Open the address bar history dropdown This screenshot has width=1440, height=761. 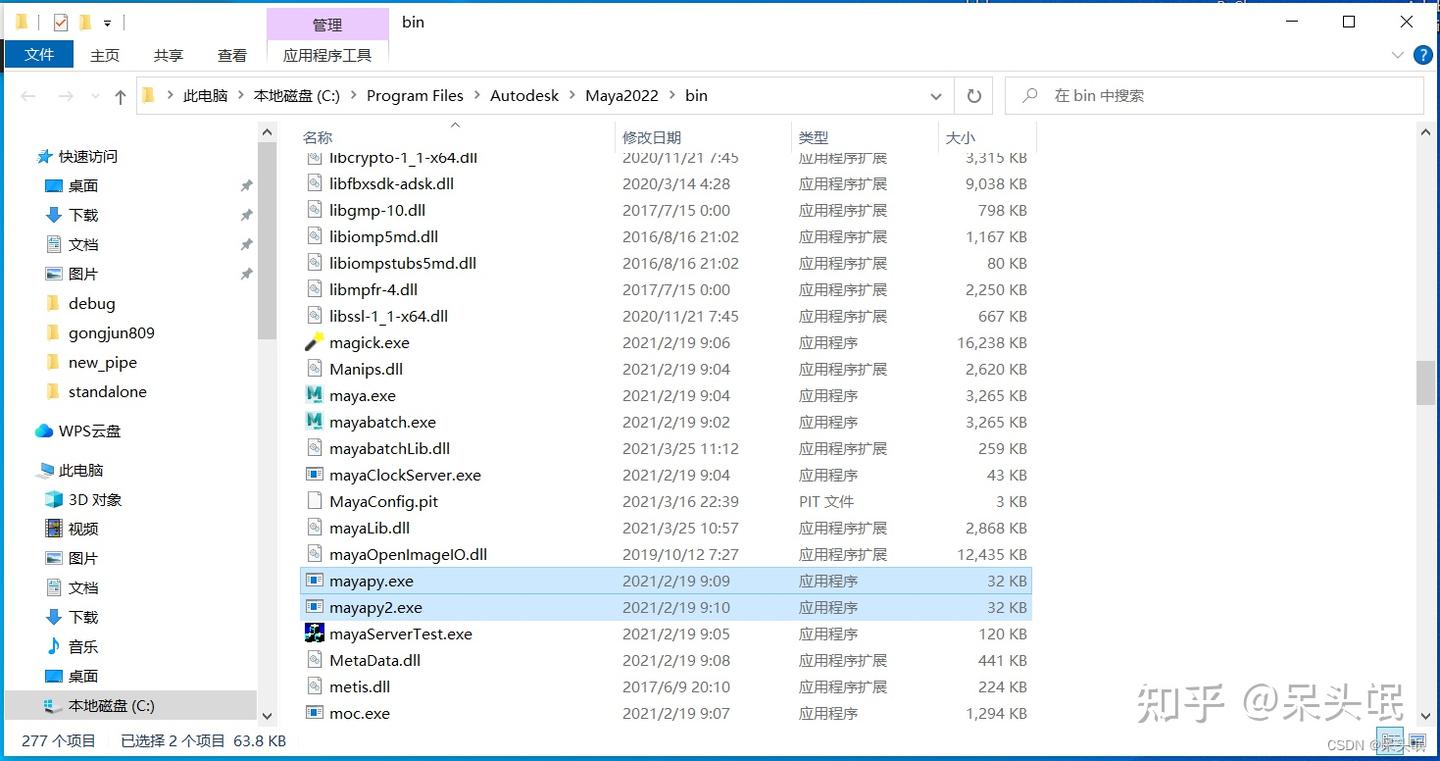(935, 95)
